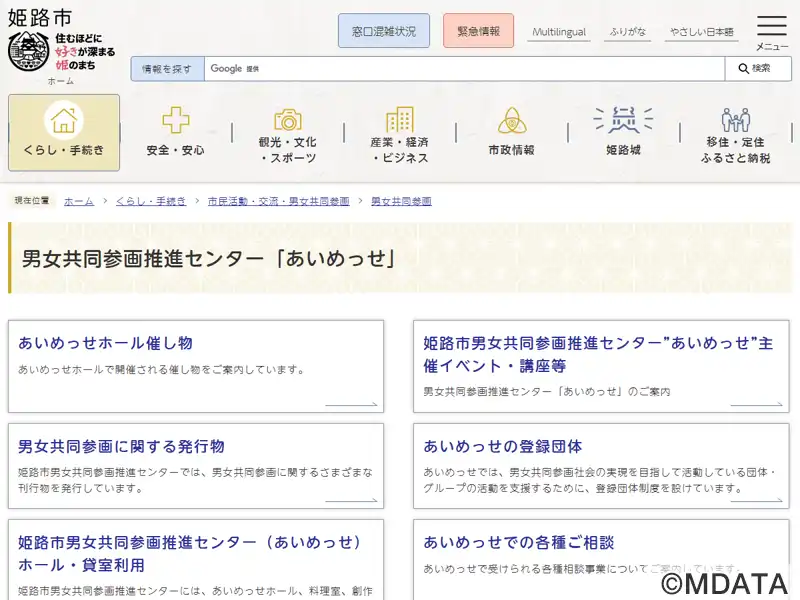Click the cross icon for 安全・安心

[176, 120]
